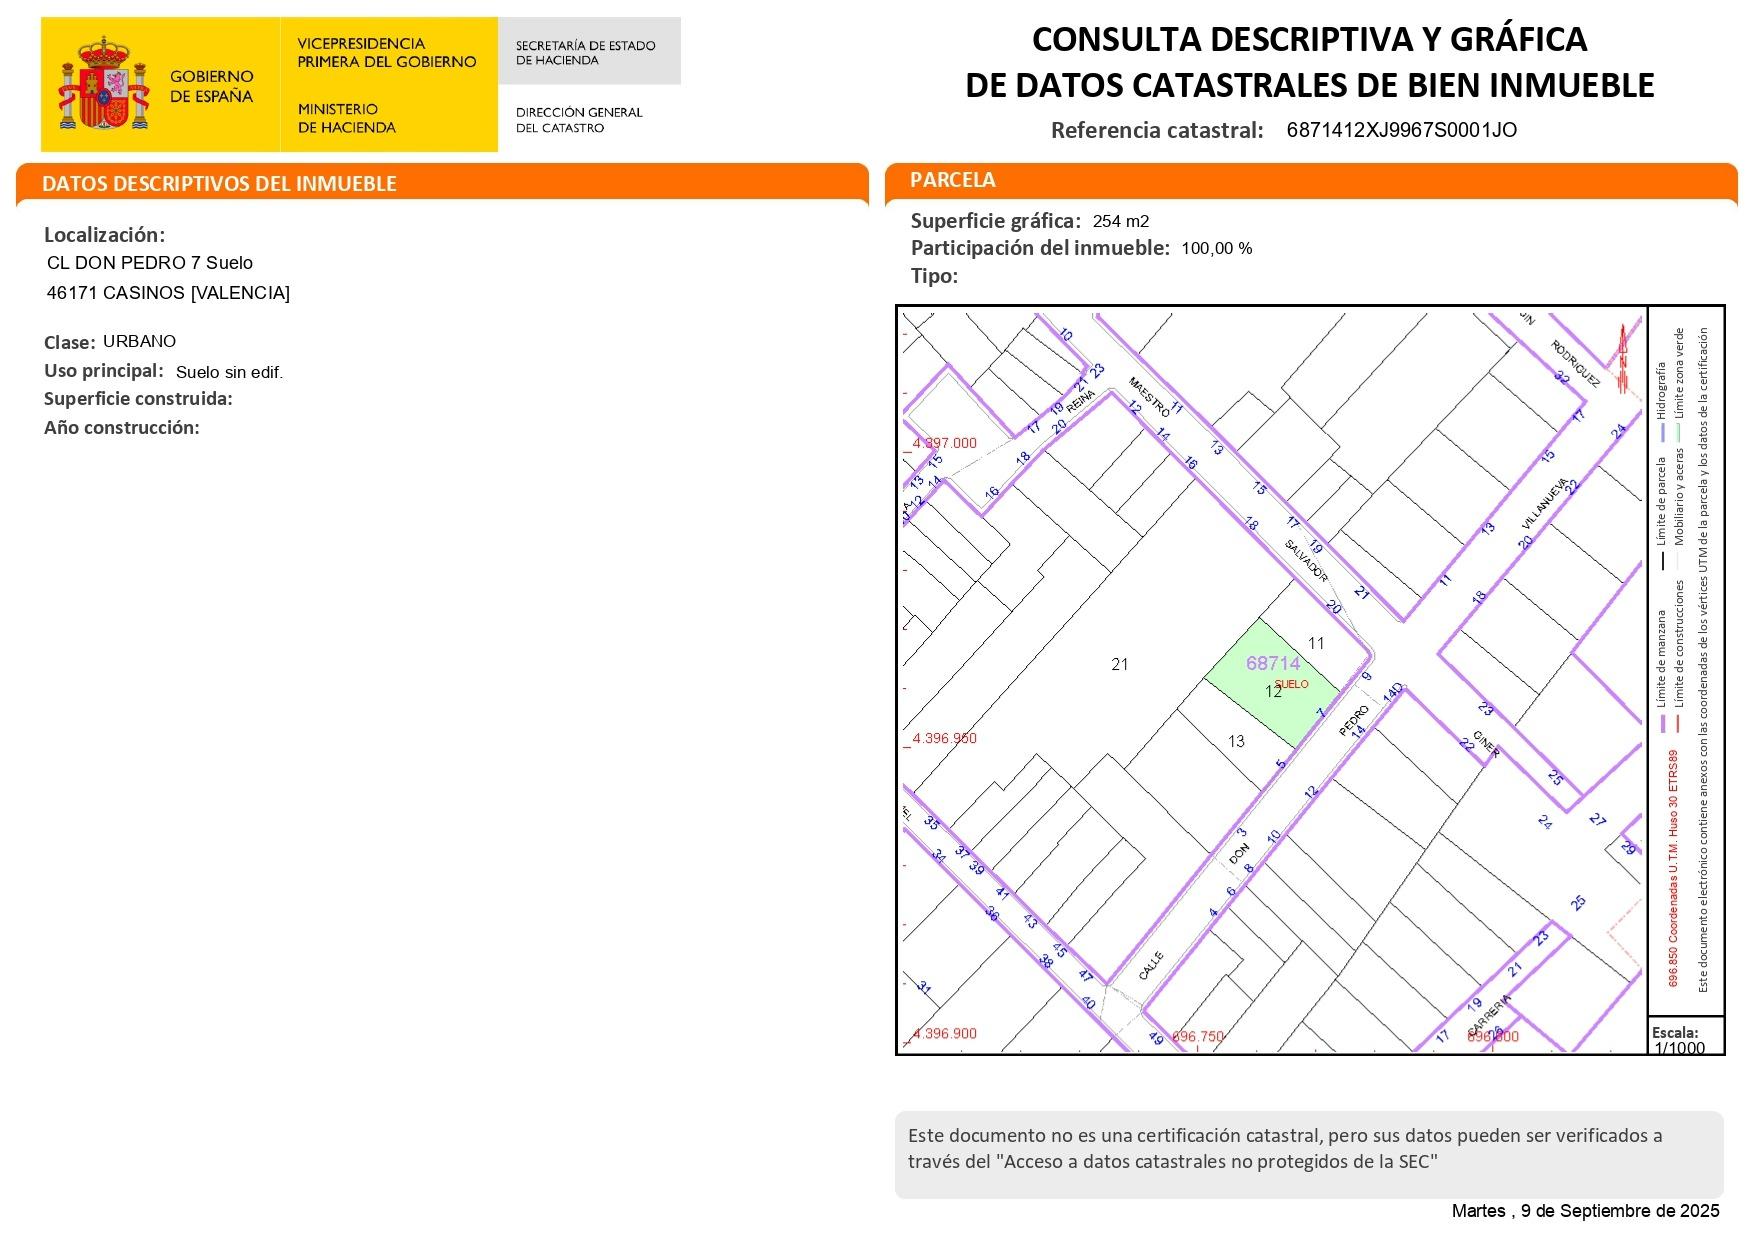Click the address CL DON PEDRO 7 Suelo
Viewport: 1757px width, 1241px height.
coord(150,263)
